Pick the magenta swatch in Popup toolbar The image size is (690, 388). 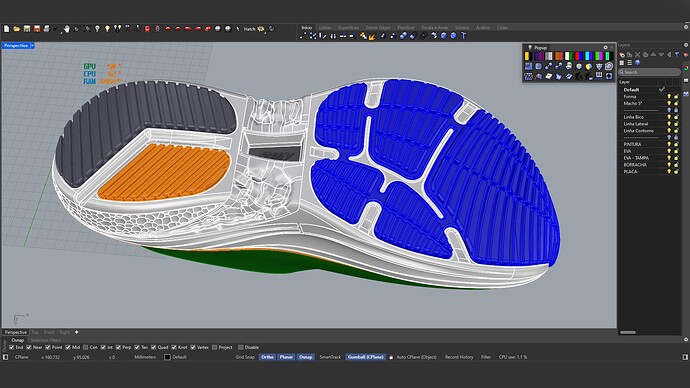tap(601, 56)
